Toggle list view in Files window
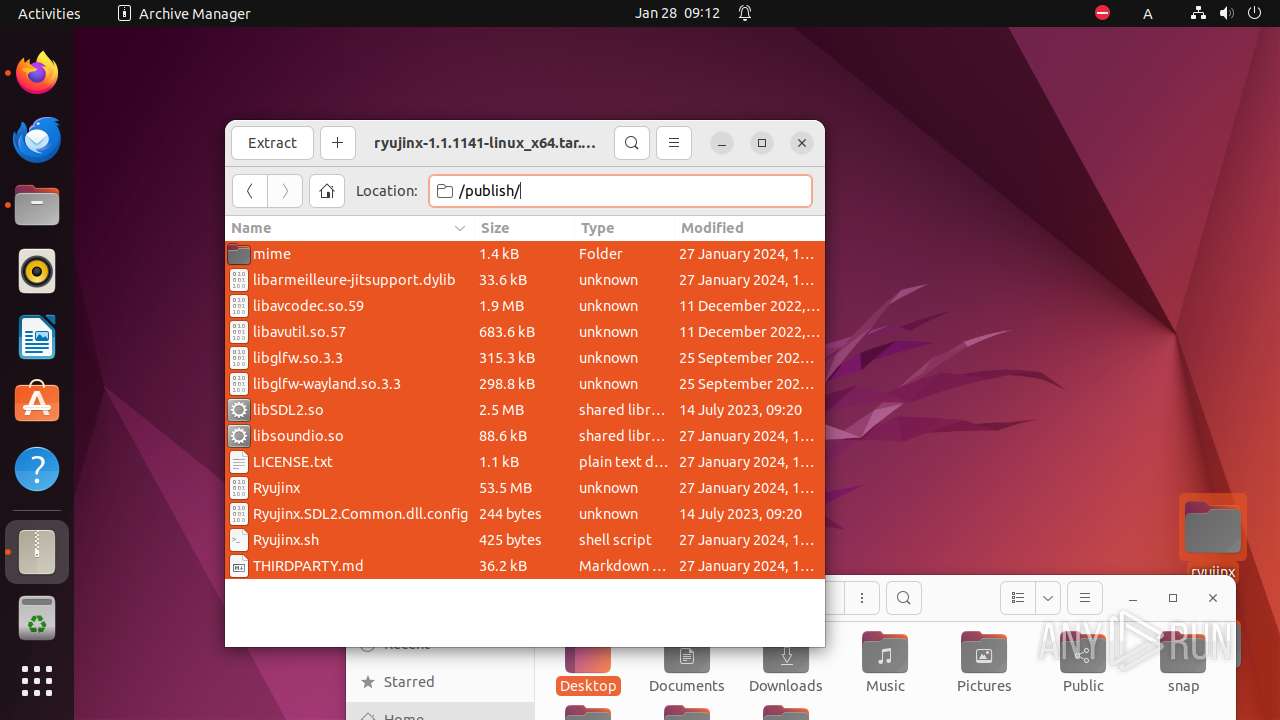Viewport: 1280px width, 720px height. (x=1018, y=598)
